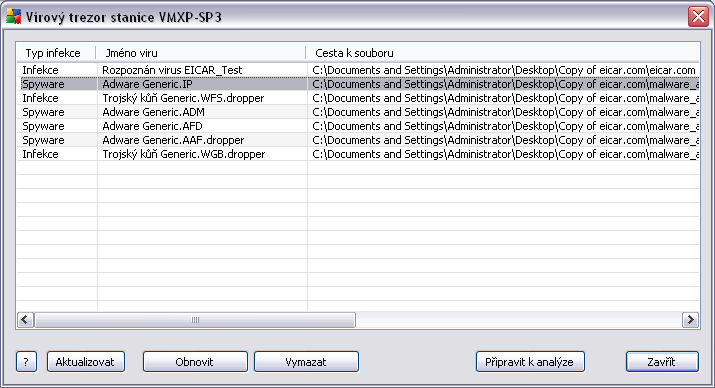Click Připravit k analýze button
This screenshot has height=388, width=715.
point(530,362)
